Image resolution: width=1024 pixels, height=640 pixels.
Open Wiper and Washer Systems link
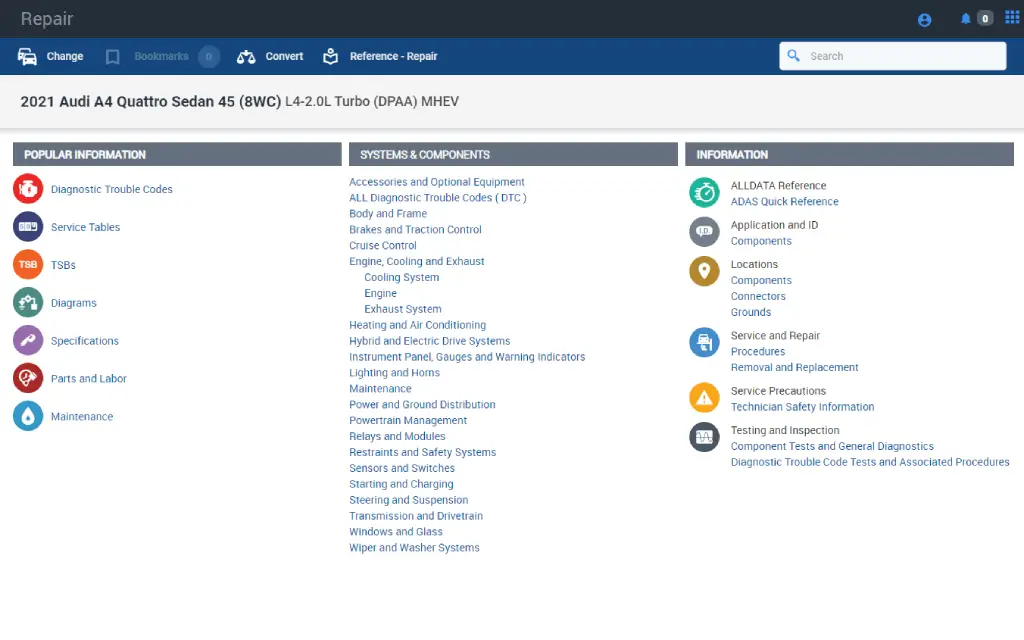[414, 548]
